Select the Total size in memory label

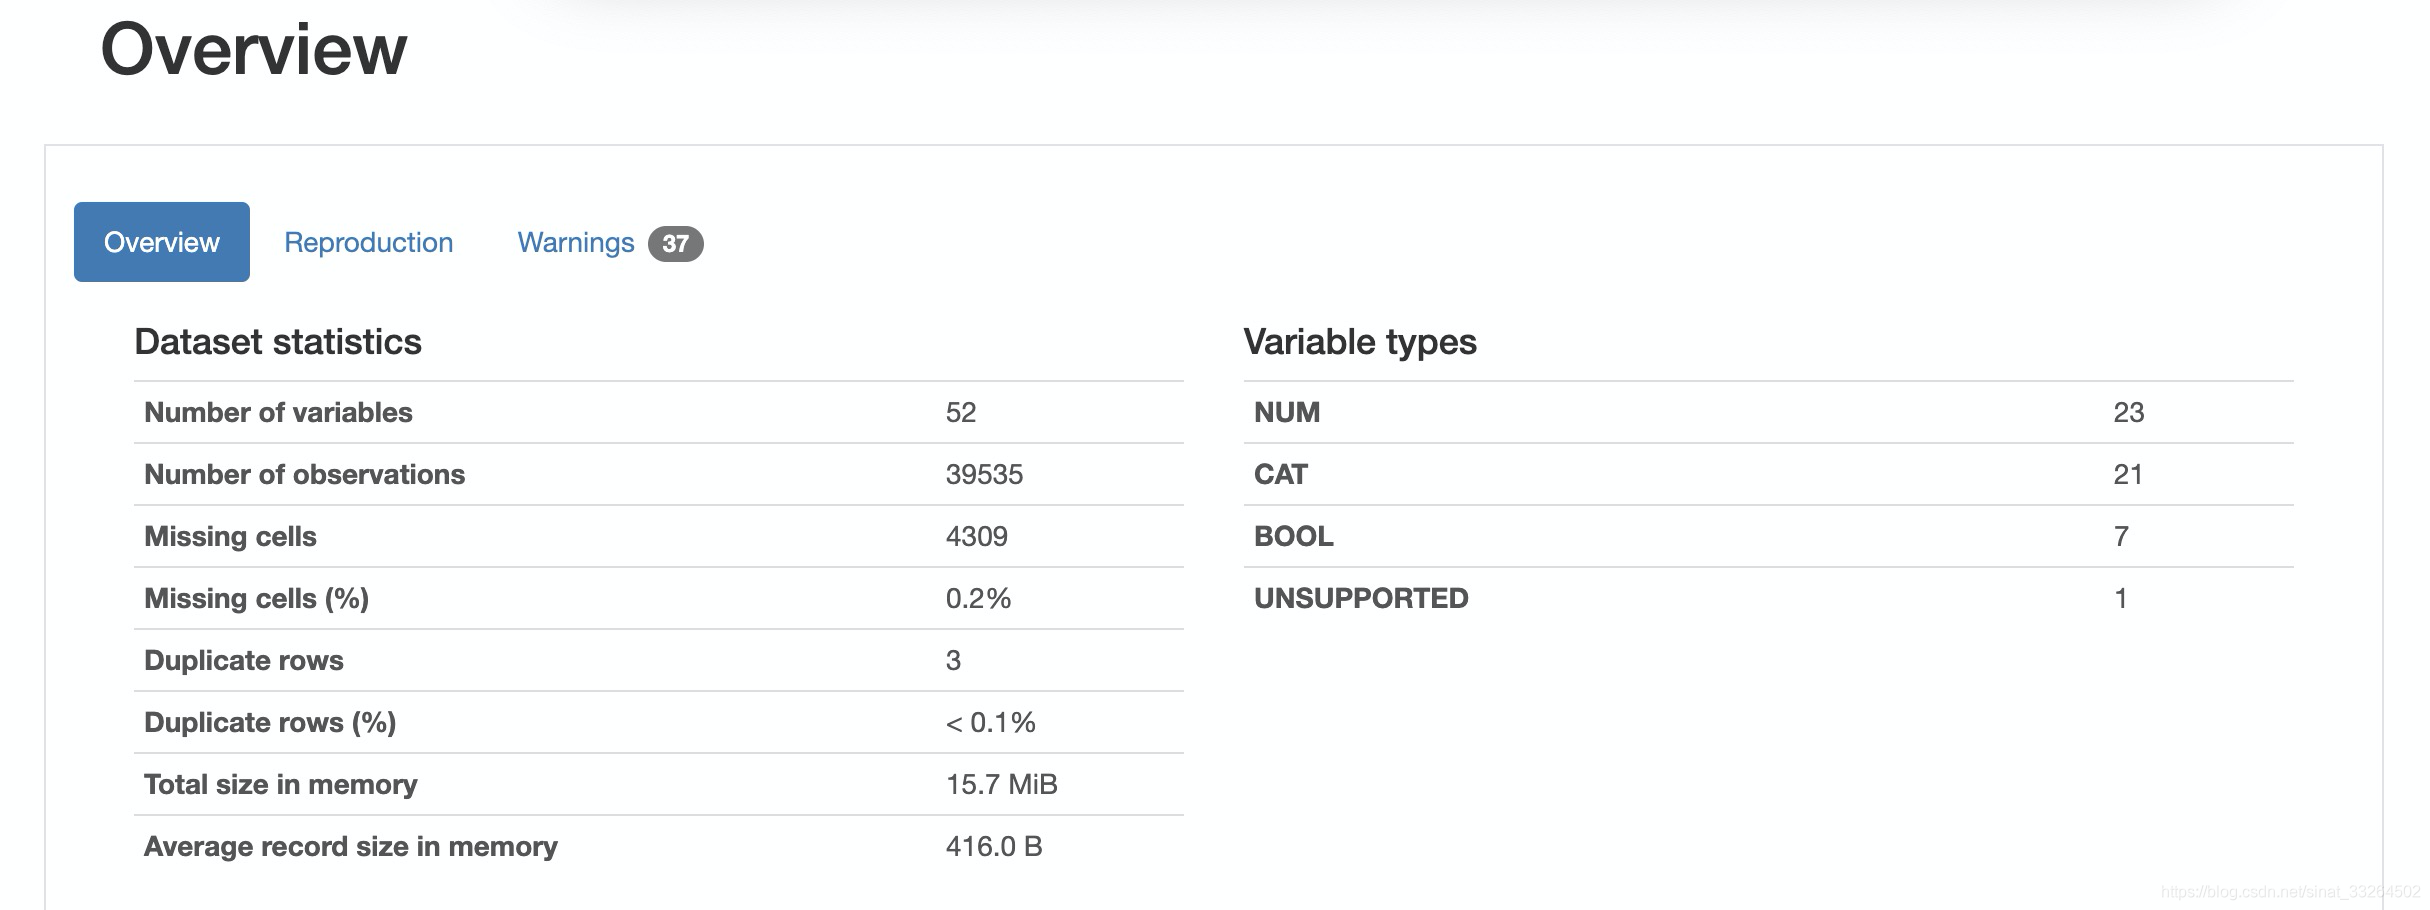coord(280,784)
